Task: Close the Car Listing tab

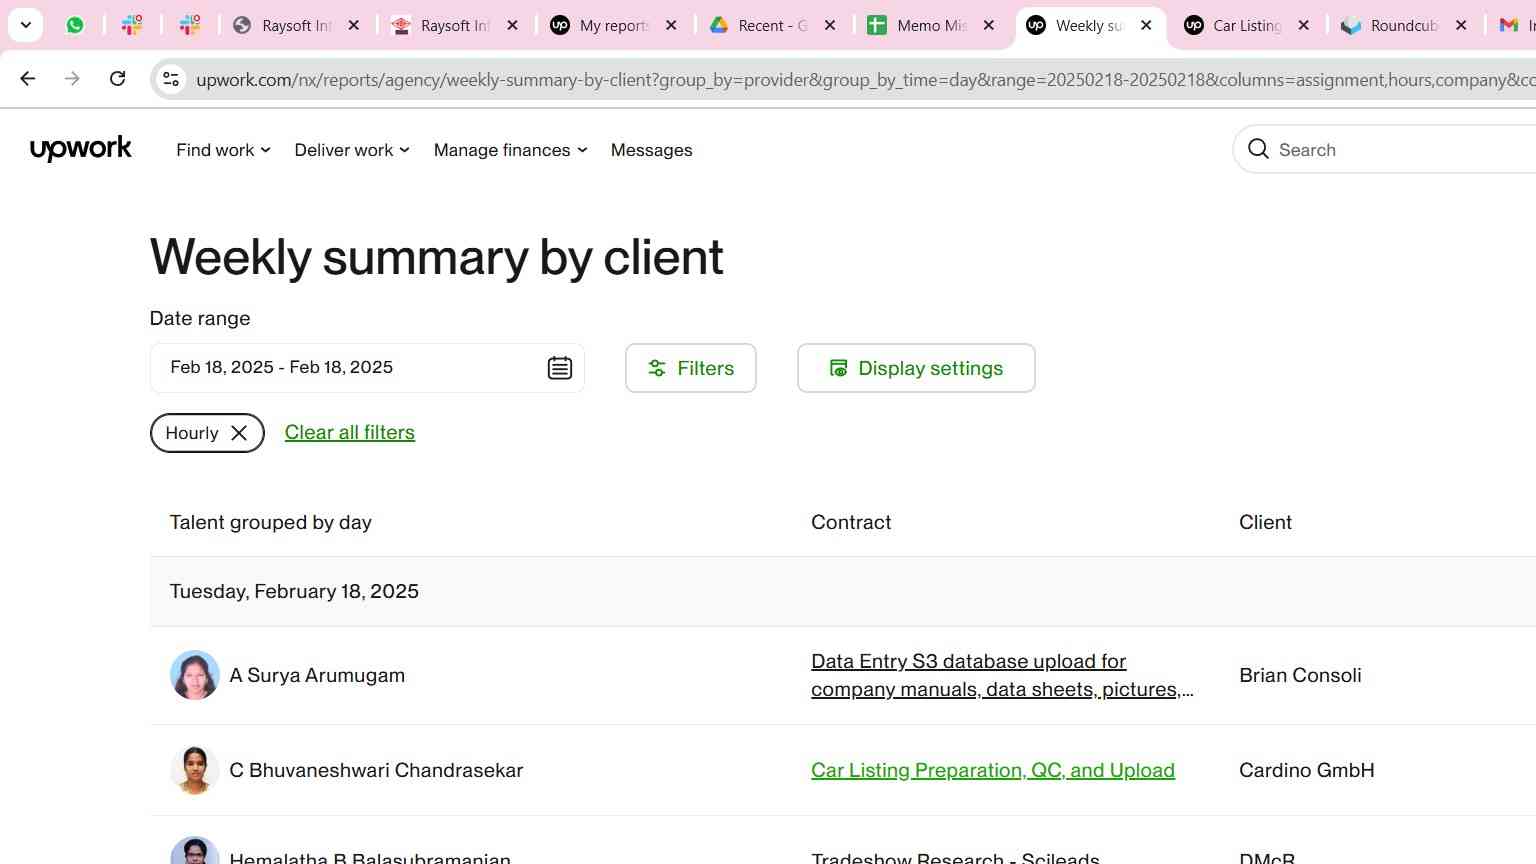Action: point(1303,25)
